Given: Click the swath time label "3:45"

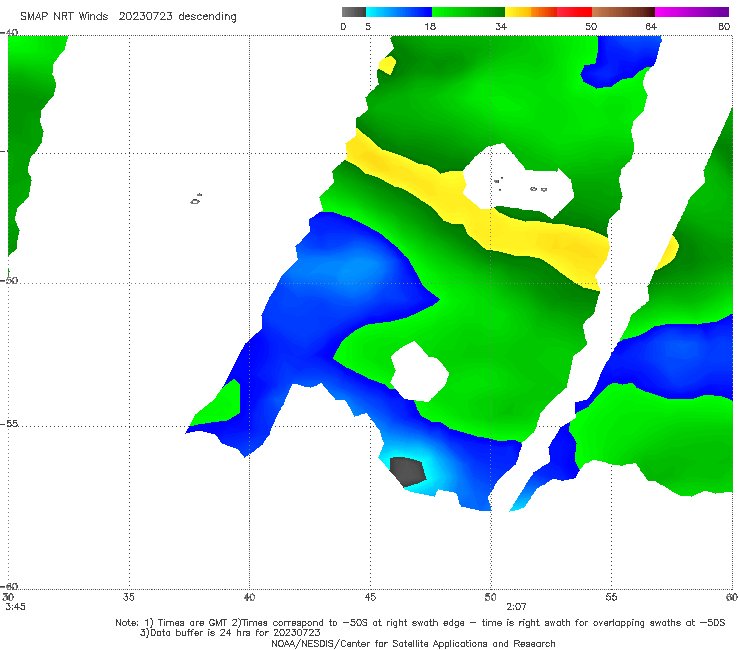Looking at the screenshot, I should pyautogui.click(x=15, y=607).
